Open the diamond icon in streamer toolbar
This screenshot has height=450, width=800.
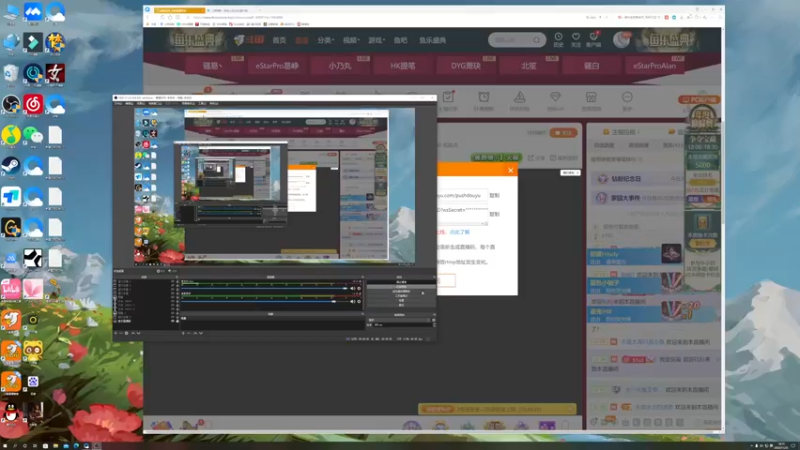pyautogui.click(x=555, y=97)
